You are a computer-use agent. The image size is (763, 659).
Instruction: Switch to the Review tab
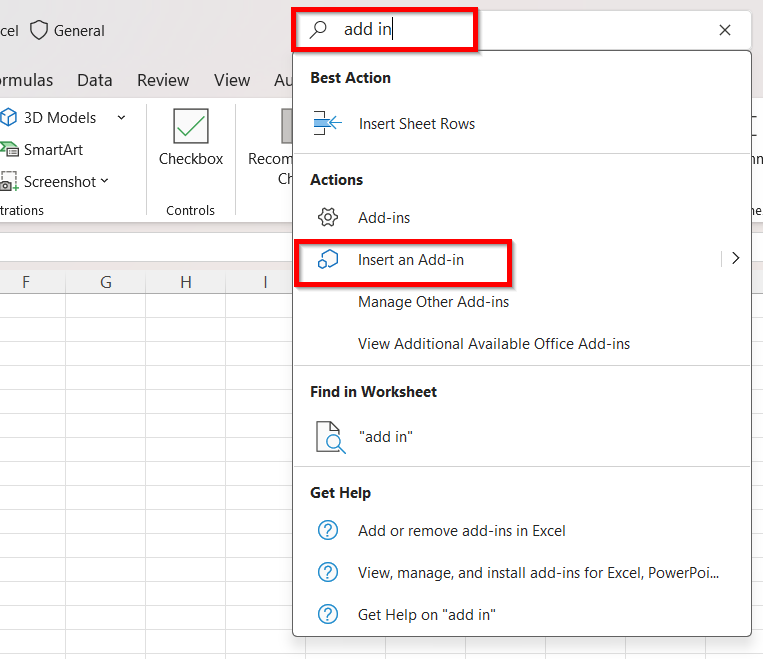click(x=163, y=80)
